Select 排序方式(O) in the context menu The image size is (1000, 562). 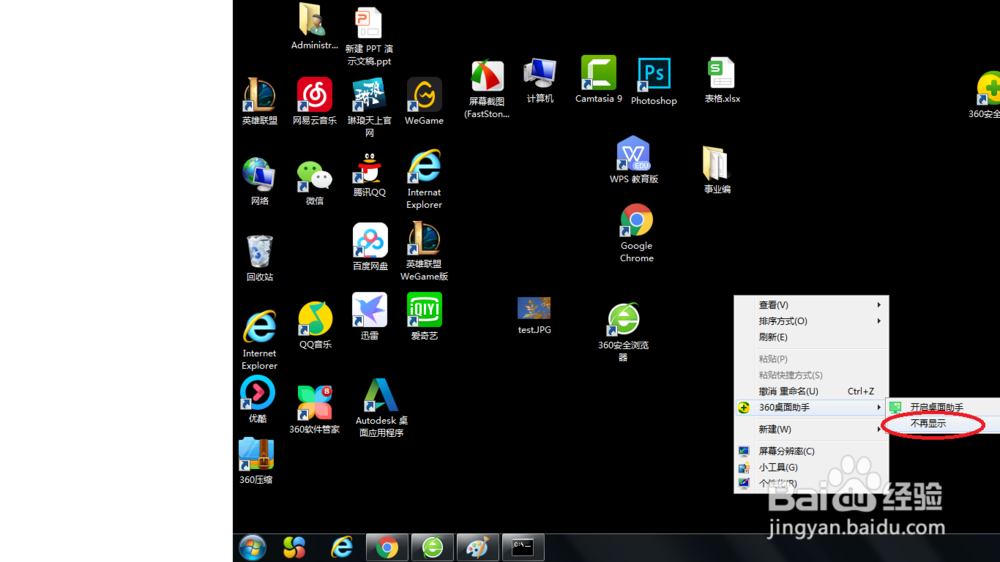[x=811, y=321]
